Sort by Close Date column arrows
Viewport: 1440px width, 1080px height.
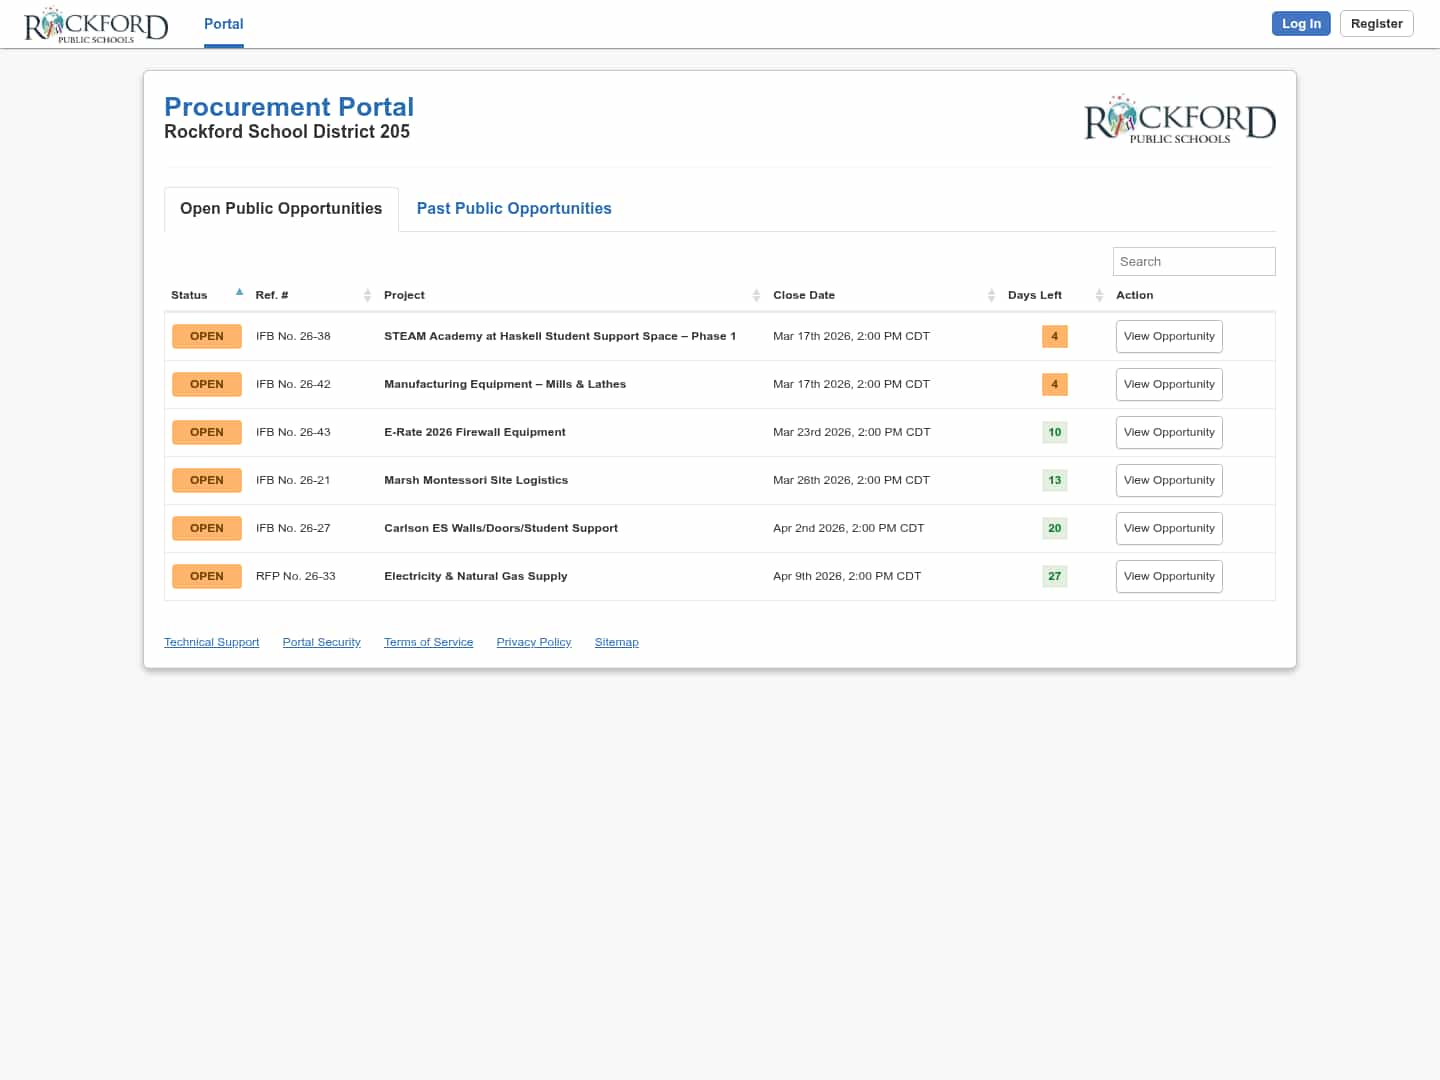coord(991,295)
